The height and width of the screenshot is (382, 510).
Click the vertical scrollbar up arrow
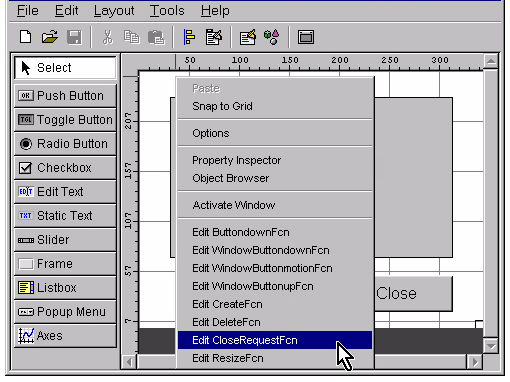[491, 62]
